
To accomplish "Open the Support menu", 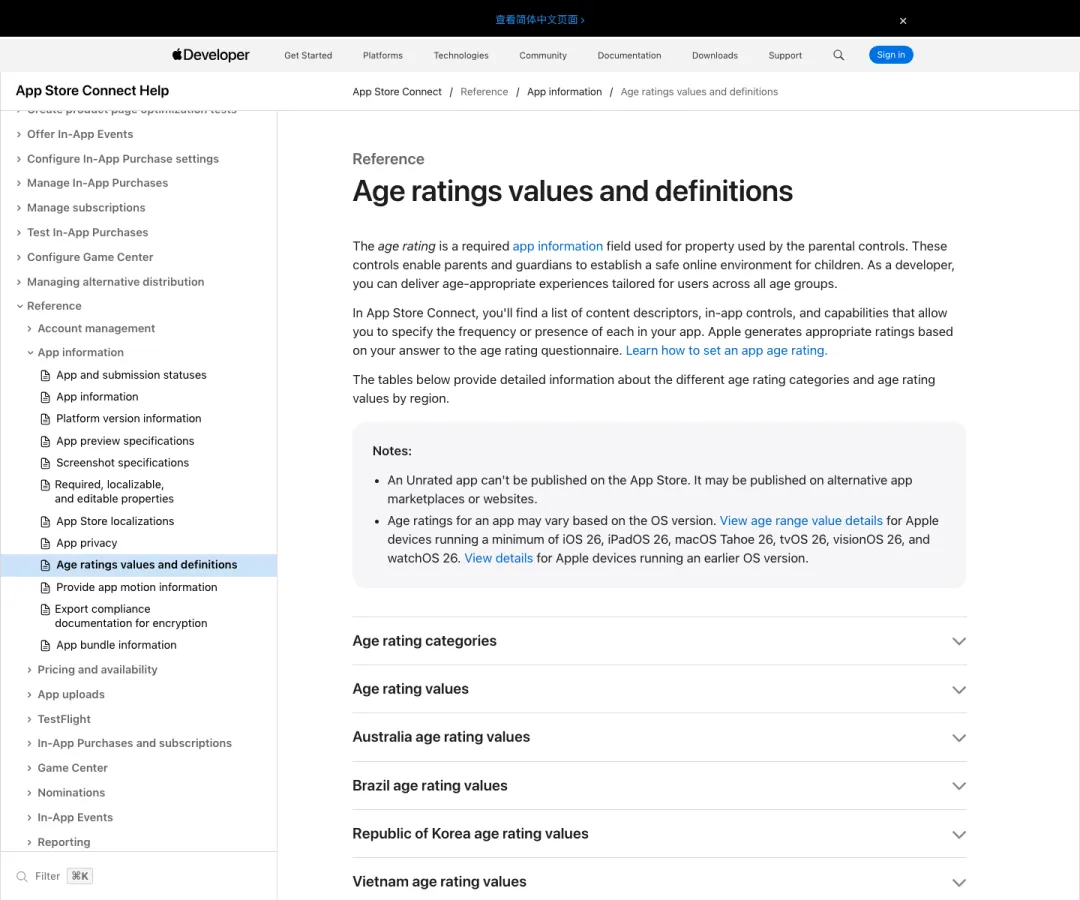I will (785, 56).
